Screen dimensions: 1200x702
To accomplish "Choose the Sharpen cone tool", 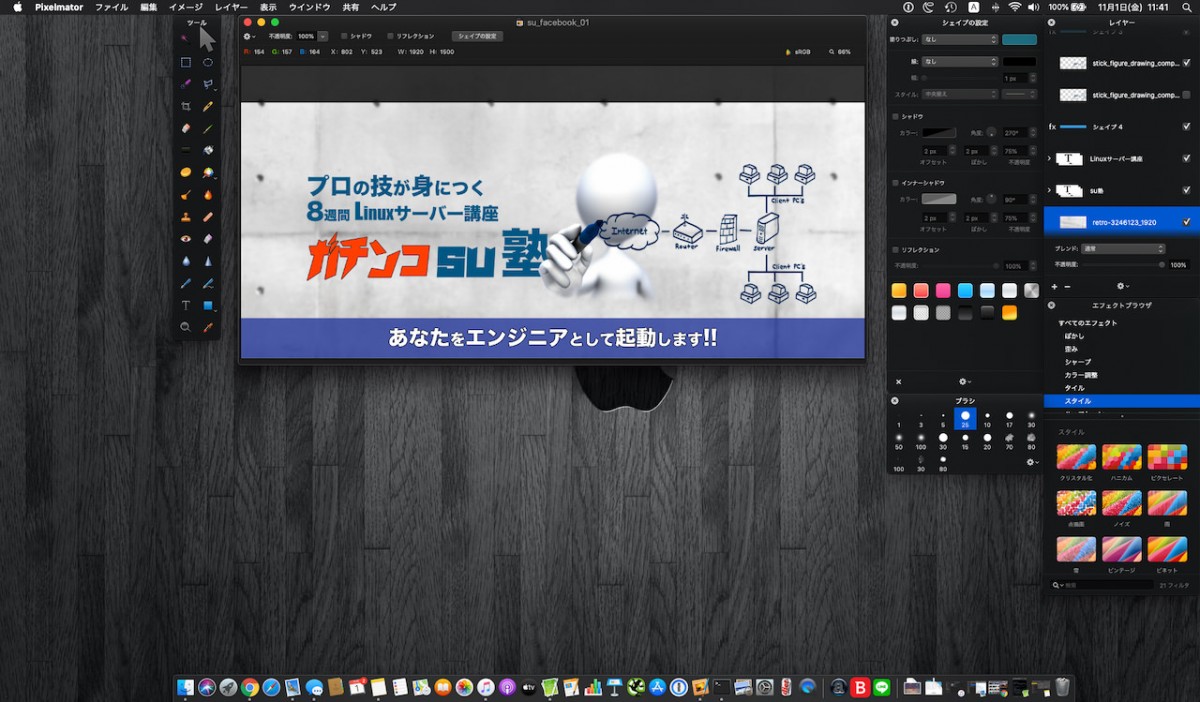I will click(208, 261).
